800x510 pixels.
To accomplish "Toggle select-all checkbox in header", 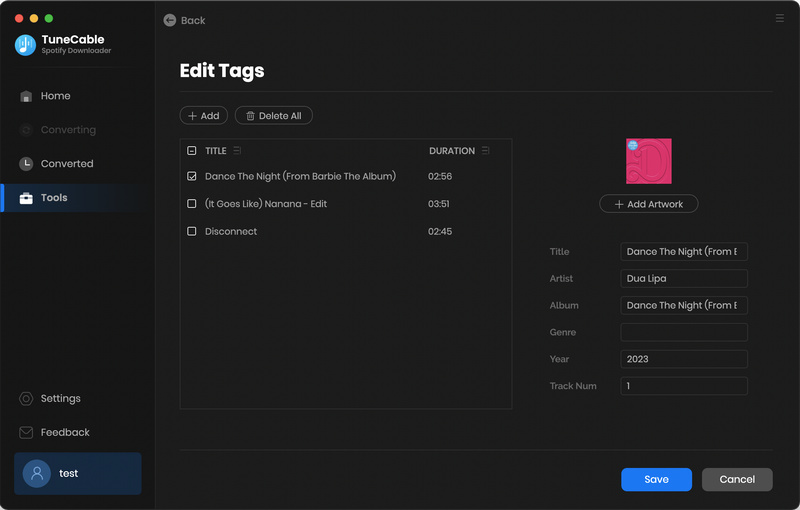I will pyautogui.click(x=192, y=150).
